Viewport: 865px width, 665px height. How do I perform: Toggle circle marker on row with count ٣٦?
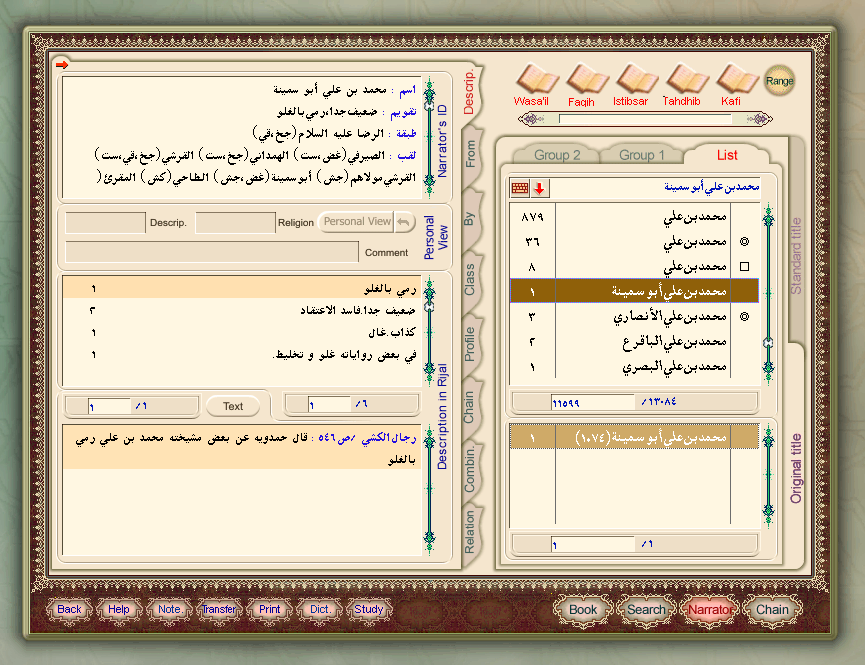tap(744, 241)
